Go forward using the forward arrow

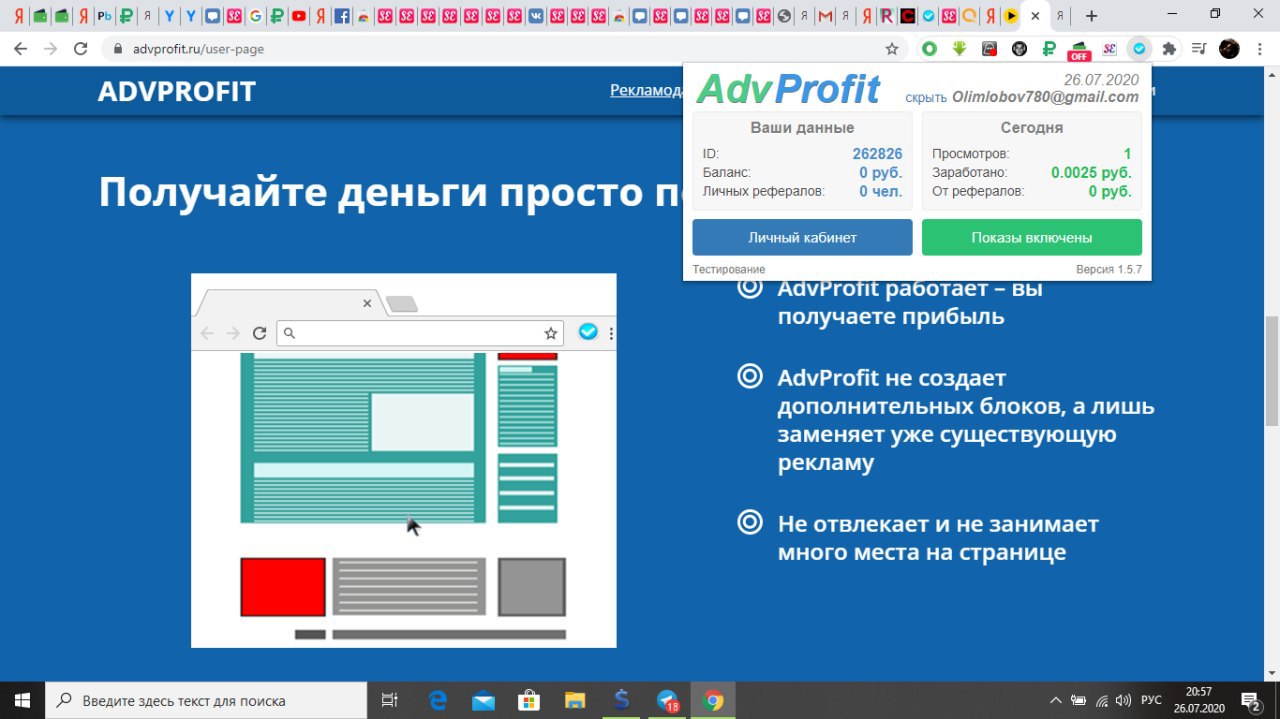click(x=51, y=48)
